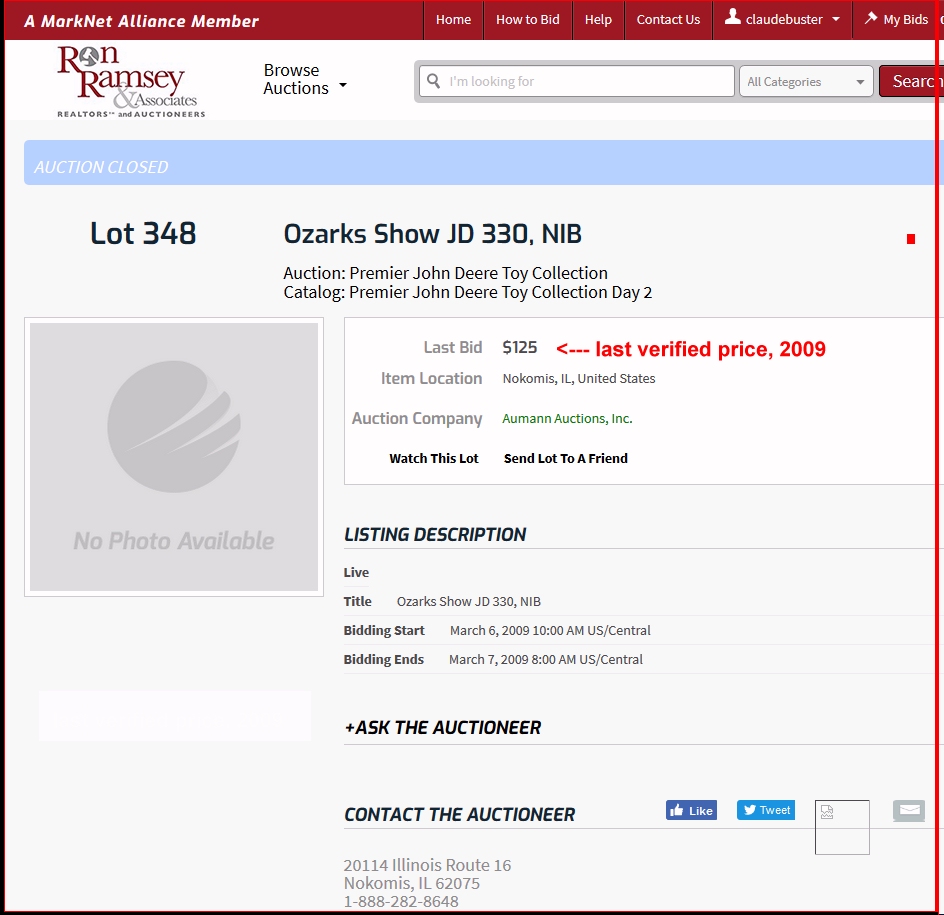Viewport: 944px width, 915px height.
Task: Click the gavel icon beside My Bids
Action: 871,18
